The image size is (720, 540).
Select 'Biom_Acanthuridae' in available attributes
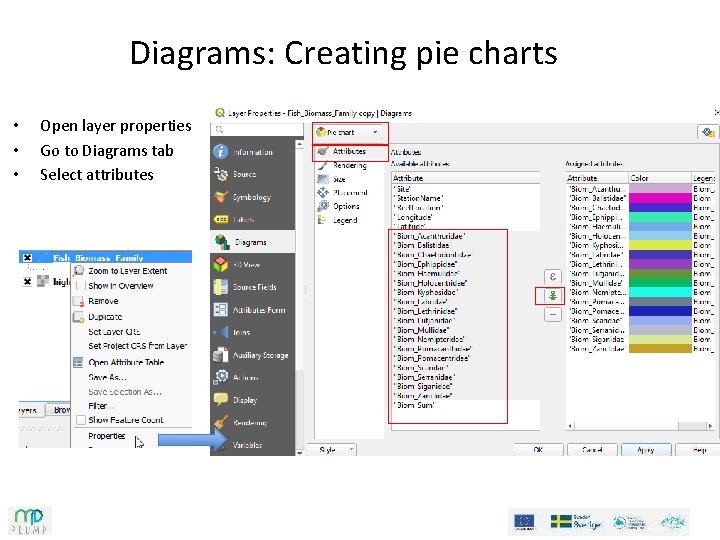click(431, 236)
